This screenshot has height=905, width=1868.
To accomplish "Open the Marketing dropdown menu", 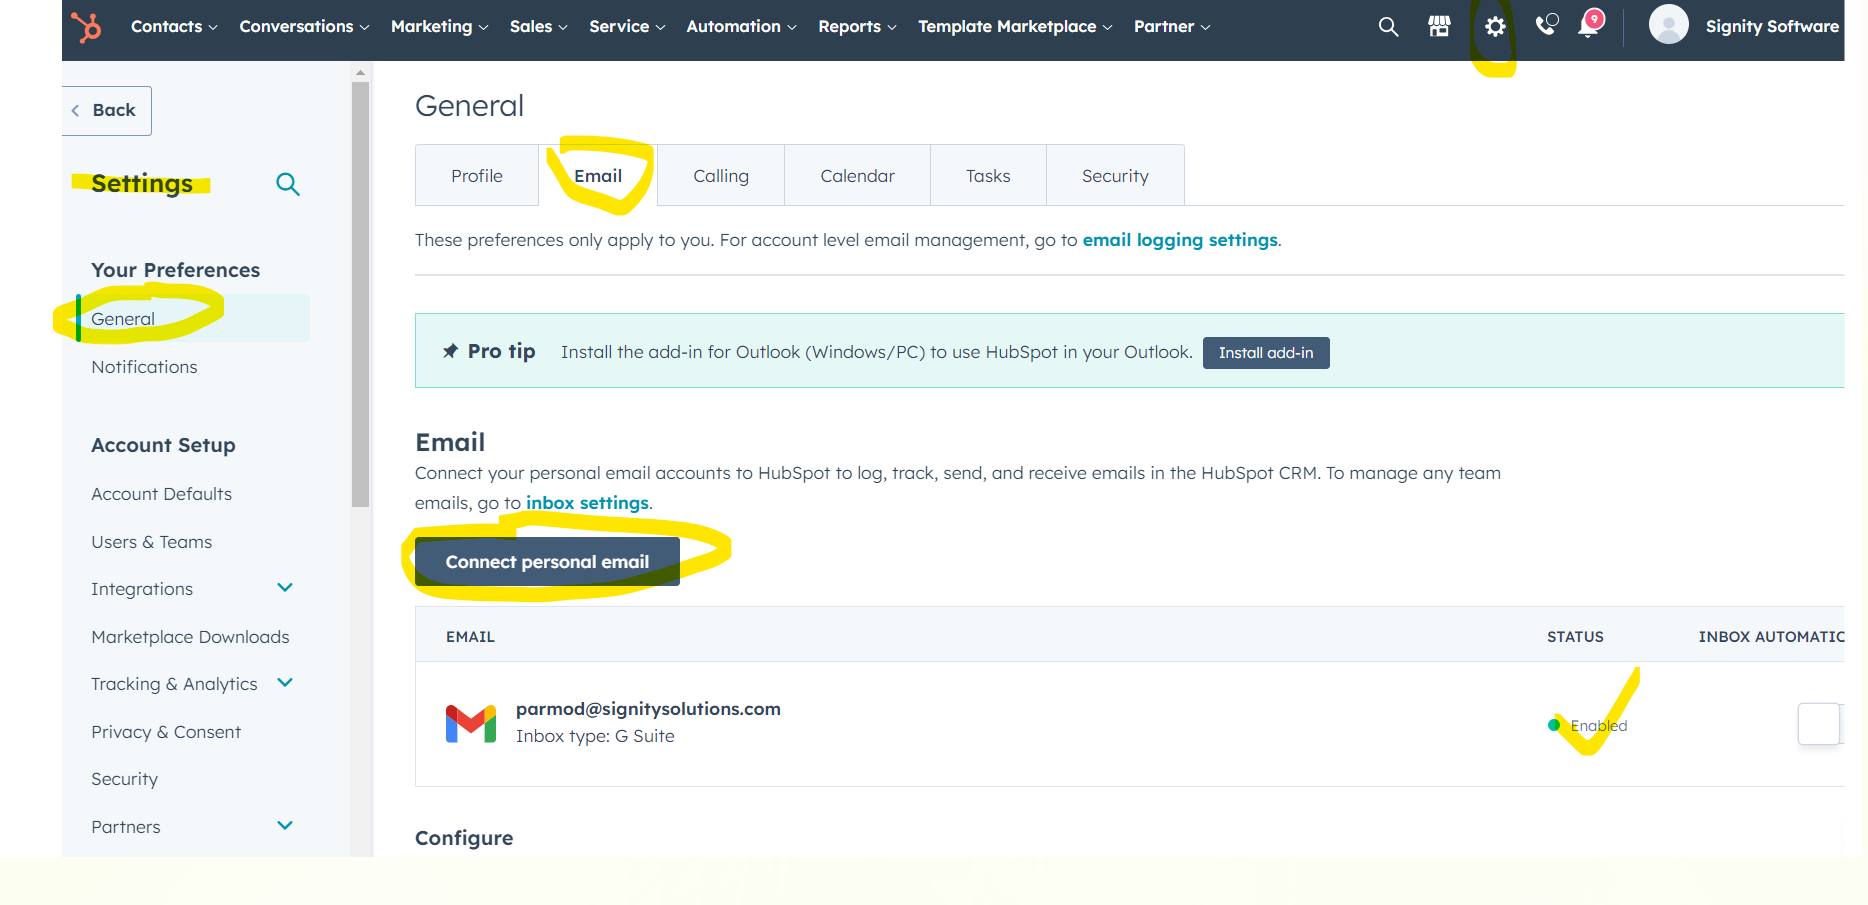I will (439, 27).
